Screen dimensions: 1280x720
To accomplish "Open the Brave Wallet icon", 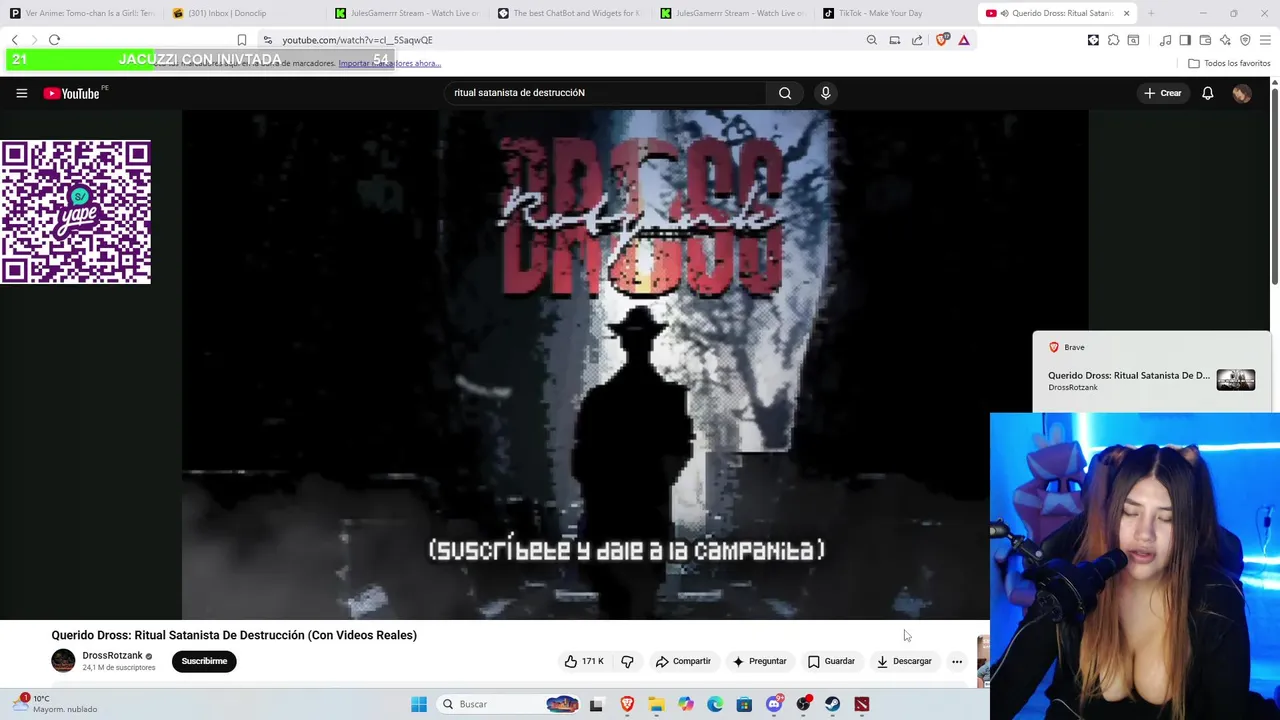I will click(x=1205, y=40).
